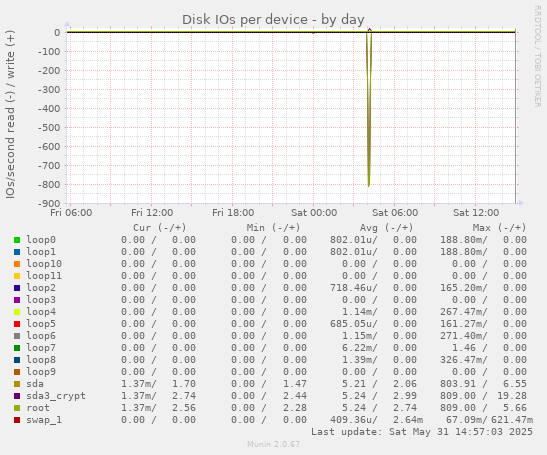Select the loop8 legend label
The width and height of the screenshot is (547, 455).
pyautogui.click(x=41, y=360)
